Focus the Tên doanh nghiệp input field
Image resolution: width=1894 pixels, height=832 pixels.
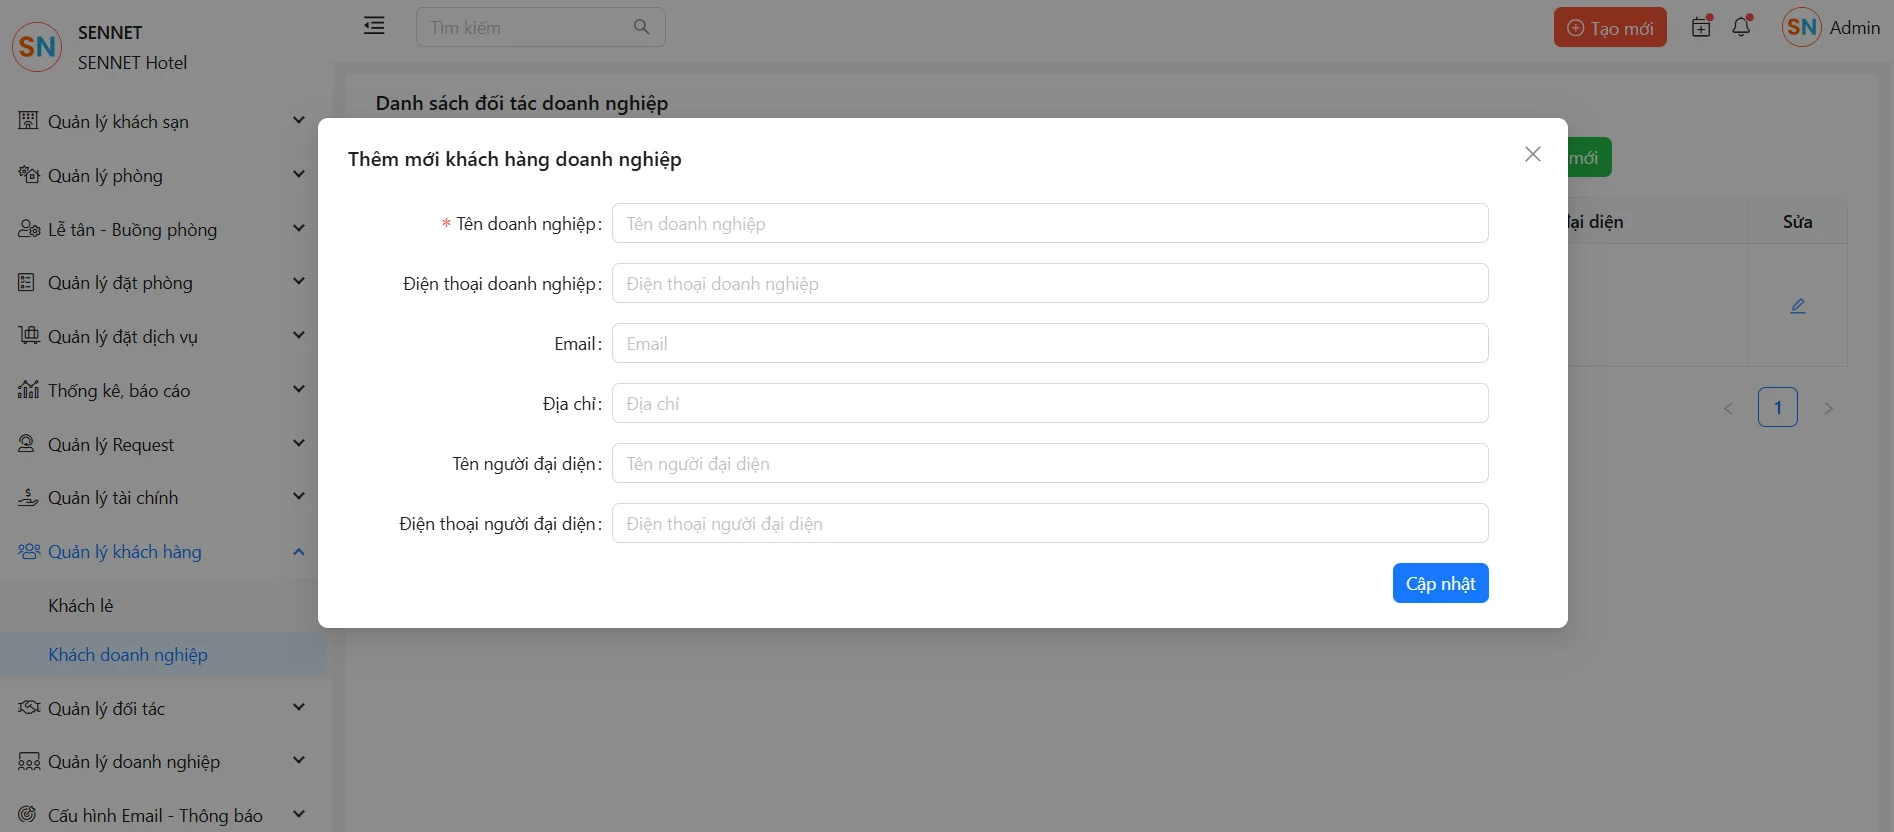point(1050,224)
